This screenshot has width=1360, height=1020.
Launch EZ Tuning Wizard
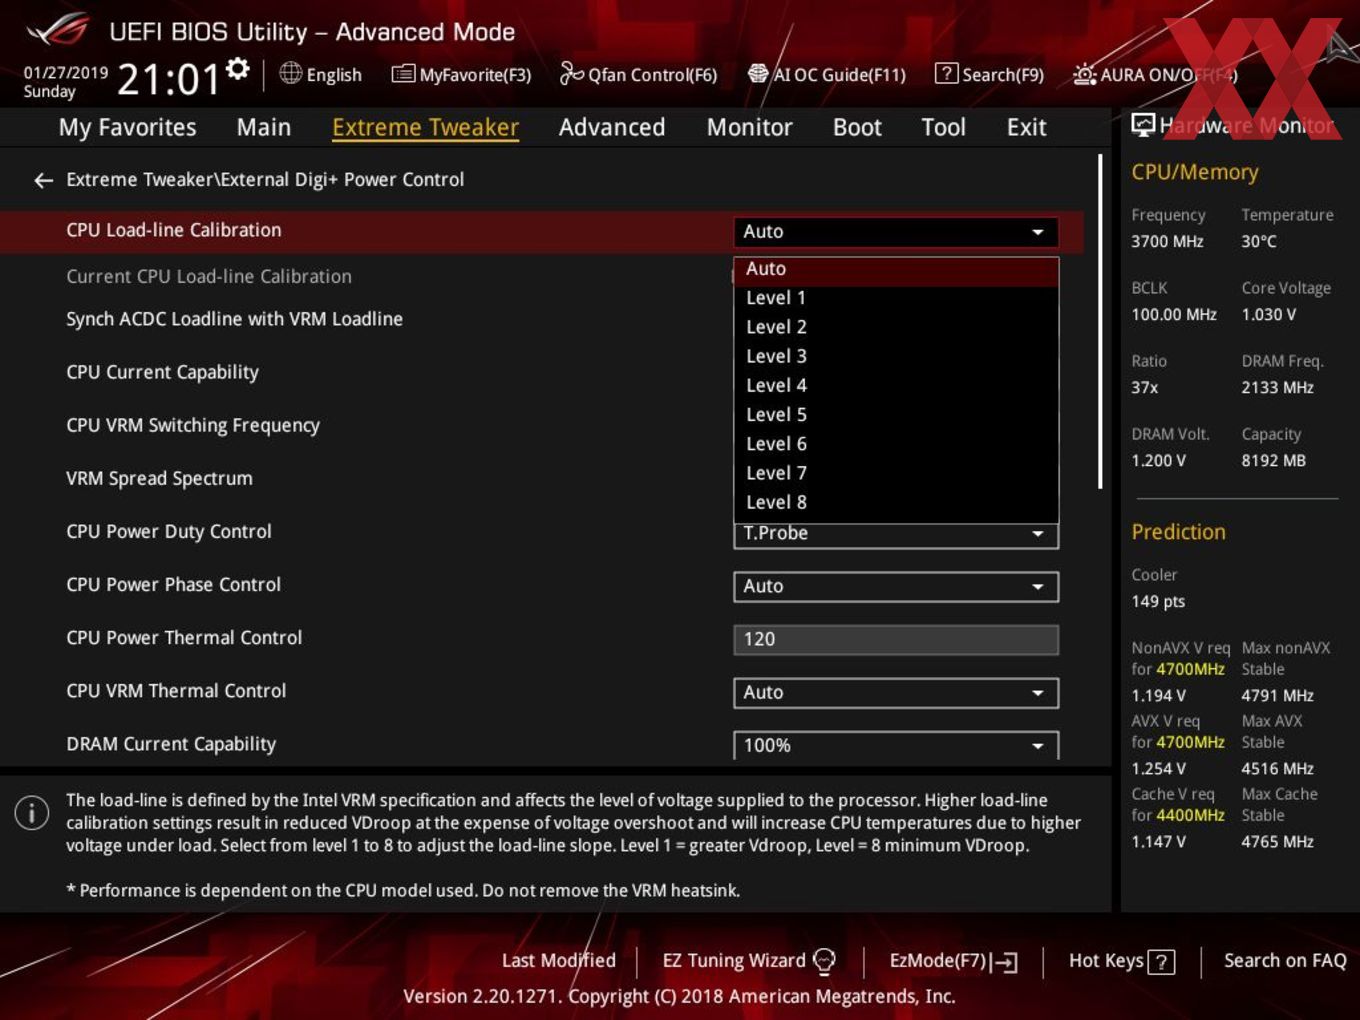(x=749, y=961)
